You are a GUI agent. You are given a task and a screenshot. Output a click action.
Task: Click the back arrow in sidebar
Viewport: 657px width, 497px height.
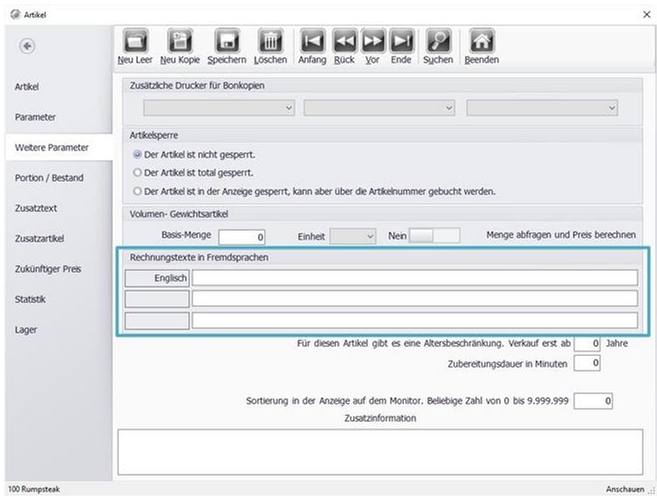27,46
